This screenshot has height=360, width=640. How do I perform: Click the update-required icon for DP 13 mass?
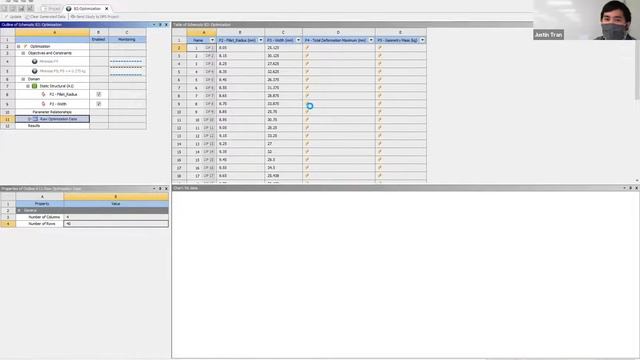(380, 144)
